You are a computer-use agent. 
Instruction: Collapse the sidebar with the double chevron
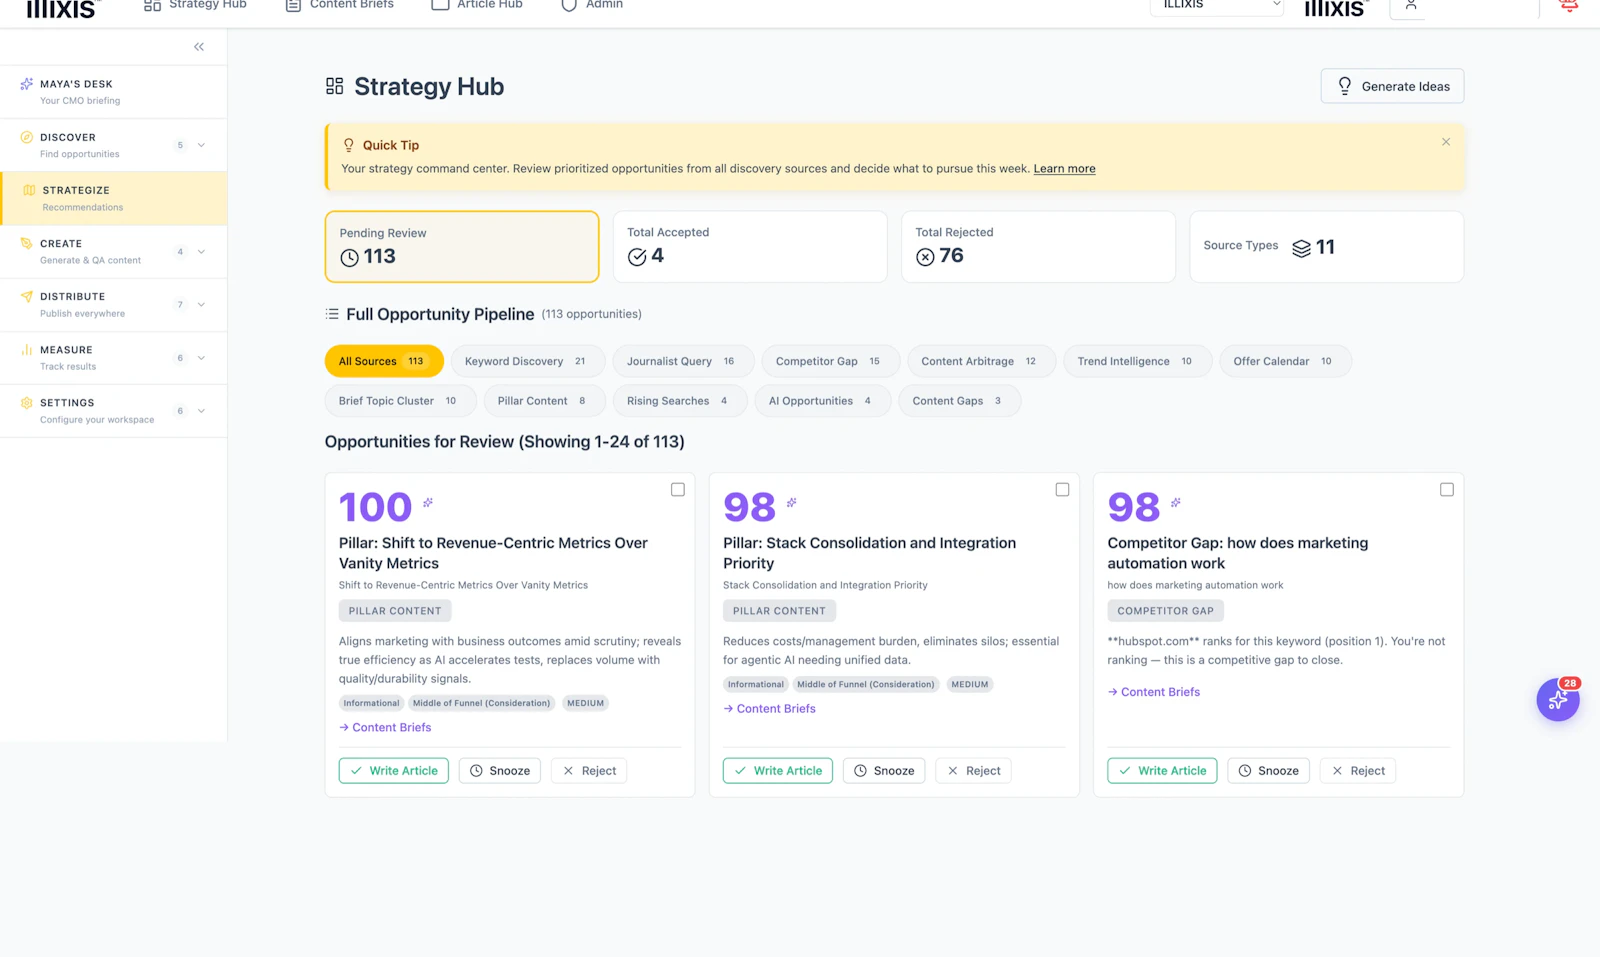point(199,47)
